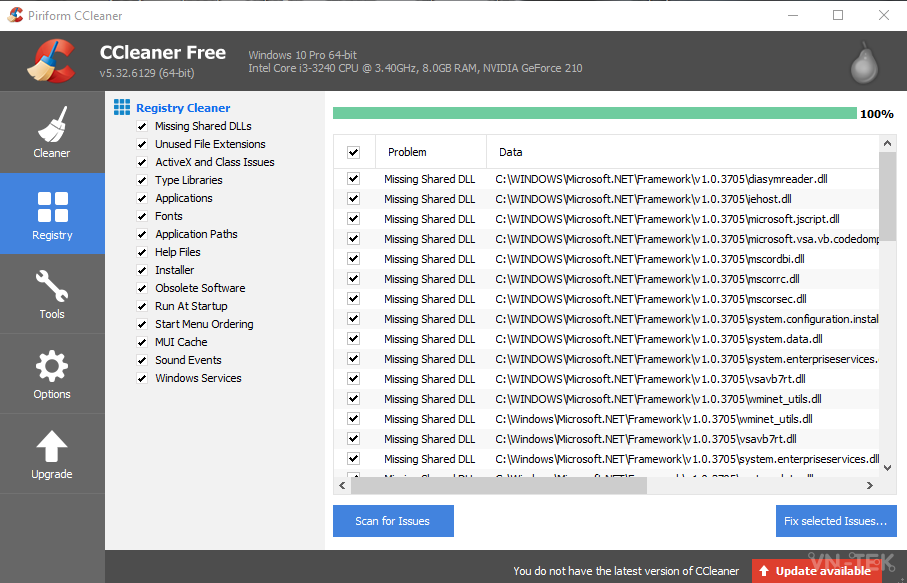This screenshot has height=583, width=907.
Task: Open the Options gear icon
Action: 52,366
